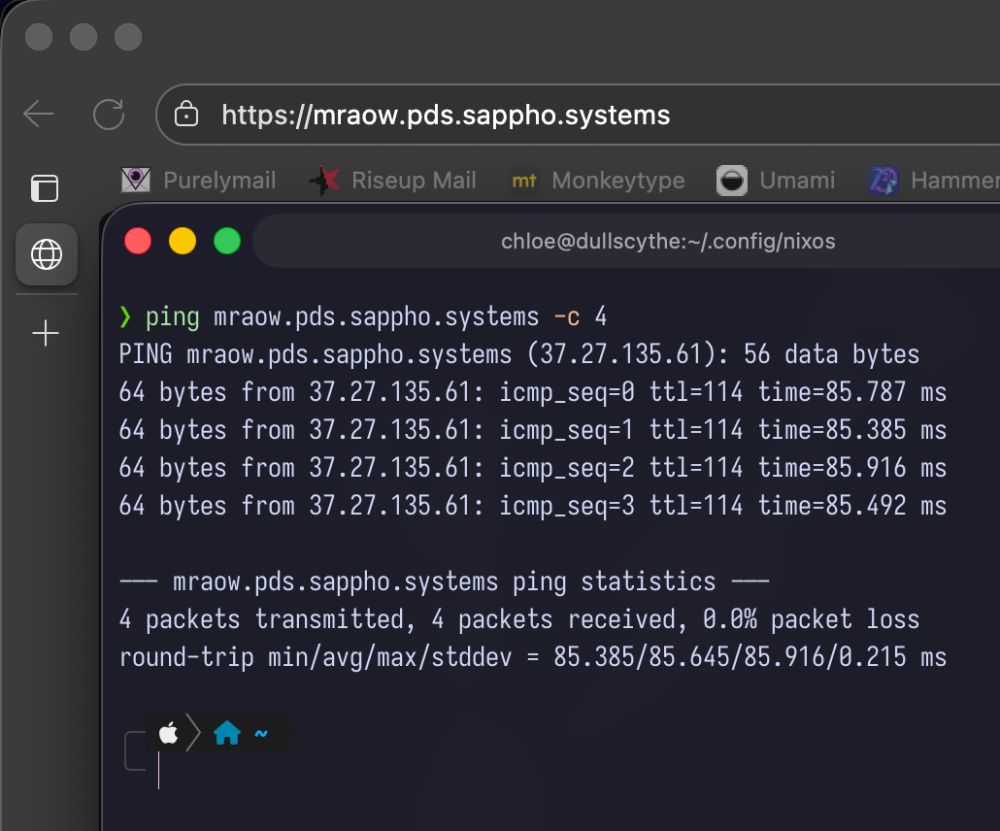Click the tilde symbol in the terminal prompt

259,733
